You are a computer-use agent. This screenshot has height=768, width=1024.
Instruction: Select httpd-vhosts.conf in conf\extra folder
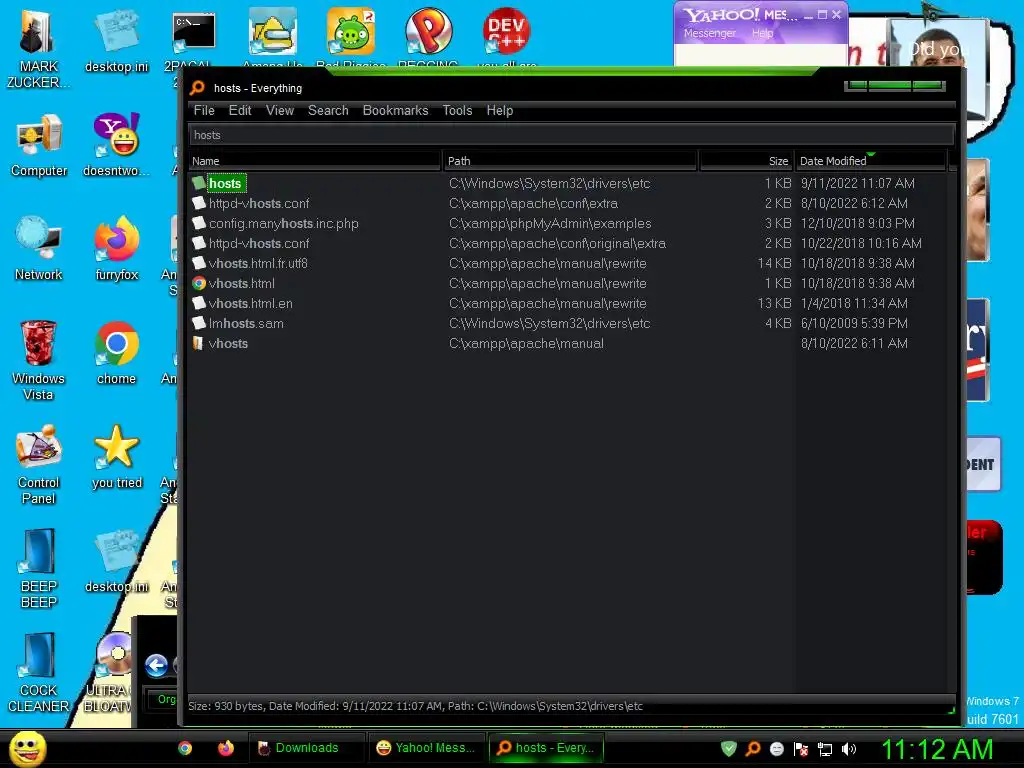point(259,204)
